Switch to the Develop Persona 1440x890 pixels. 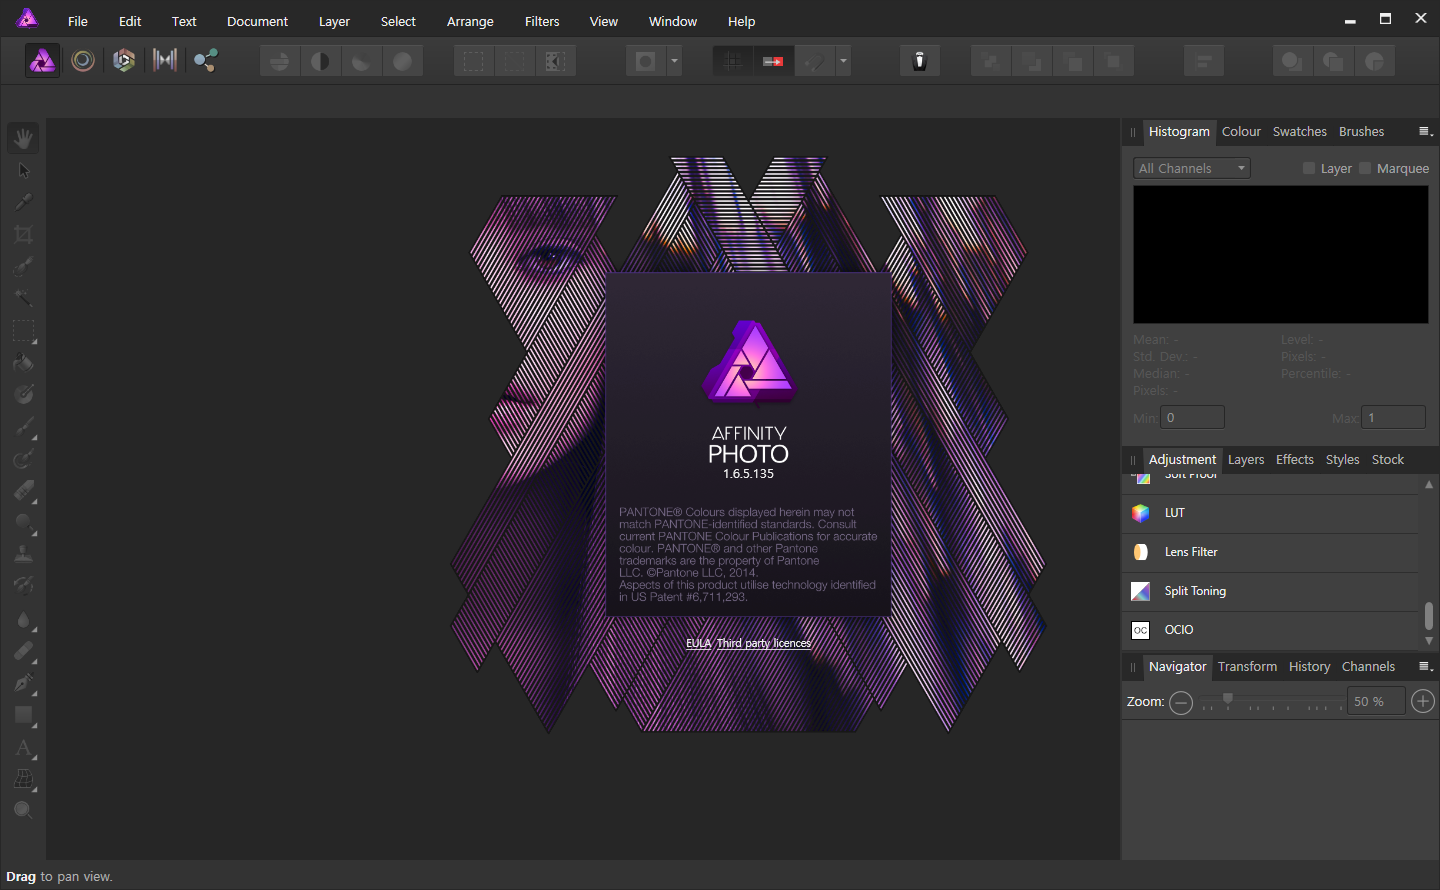[x=124, y=61]
